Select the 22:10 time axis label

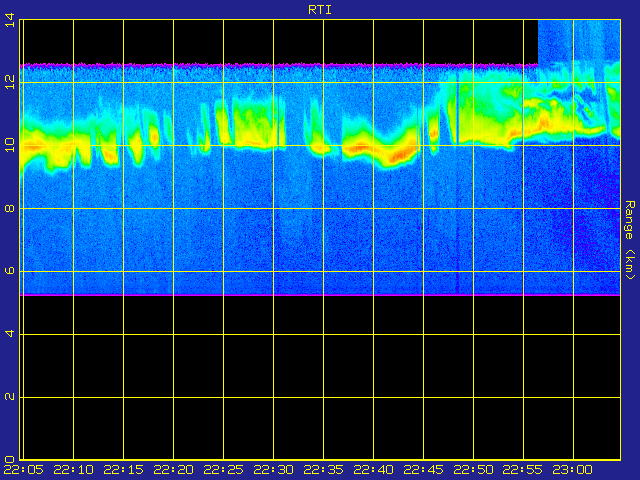click(x=73, y=470)
